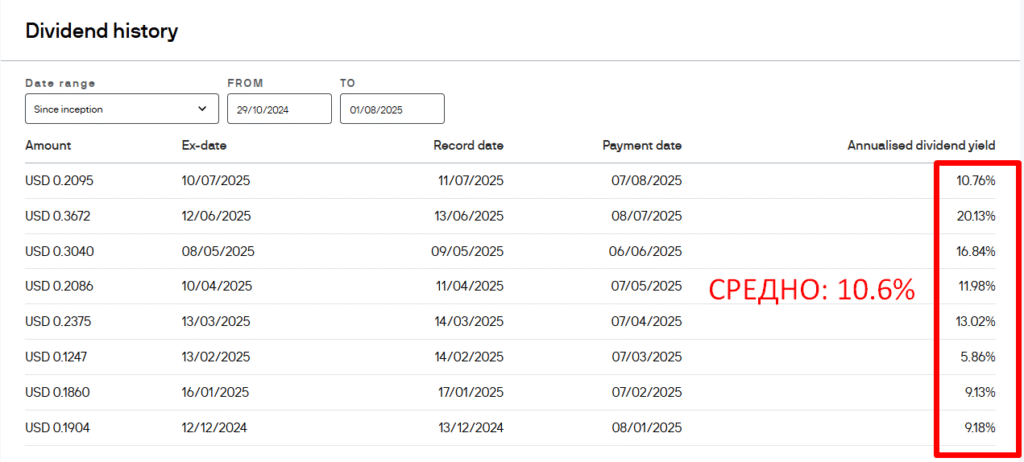Image resolution: width=1024 pixels, height=462 pixels.
Task: Click the Ex-date column header
Action: point(204,146)
